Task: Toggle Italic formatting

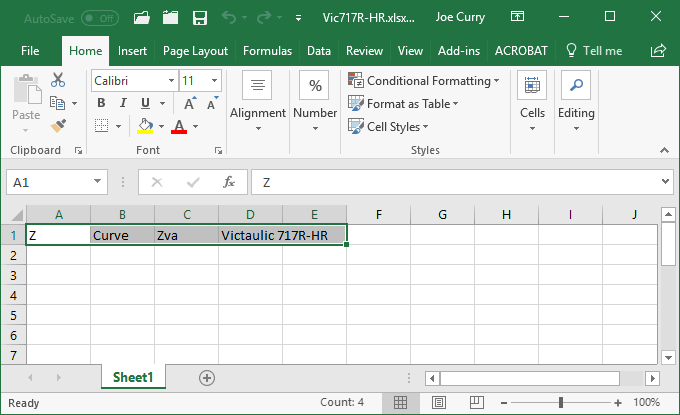Action: 124,103
